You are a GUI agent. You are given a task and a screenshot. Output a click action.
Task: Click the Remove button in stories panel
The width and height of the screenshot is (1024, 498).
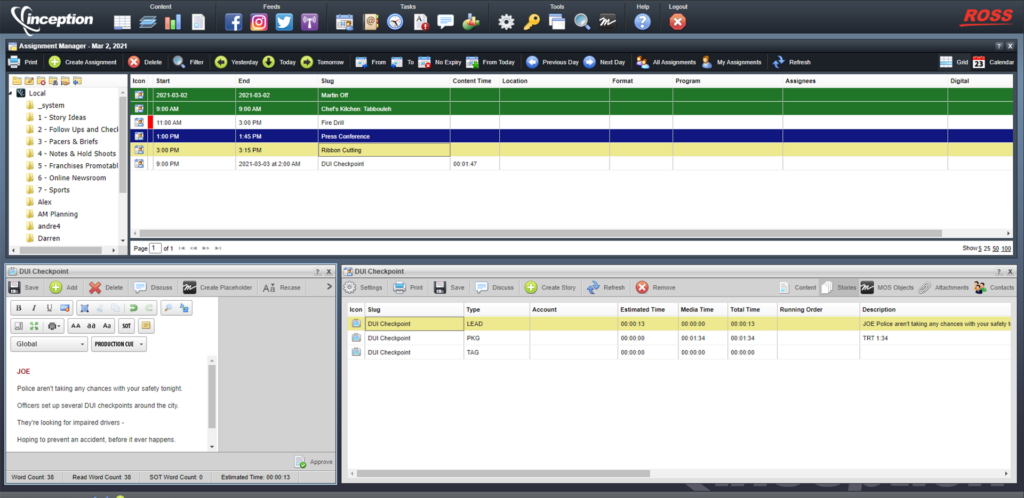click(656, 287)
